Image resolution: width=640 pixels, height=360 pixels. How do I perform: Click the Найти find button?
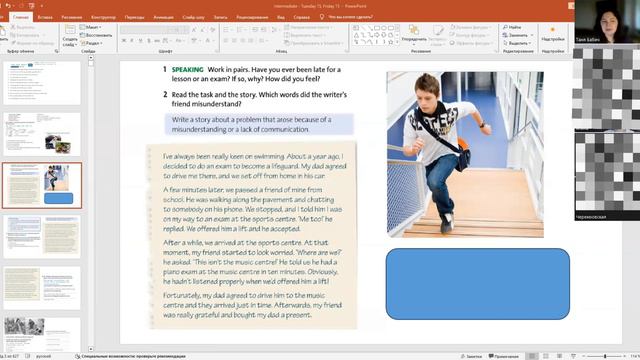click(x=512, y=27)
